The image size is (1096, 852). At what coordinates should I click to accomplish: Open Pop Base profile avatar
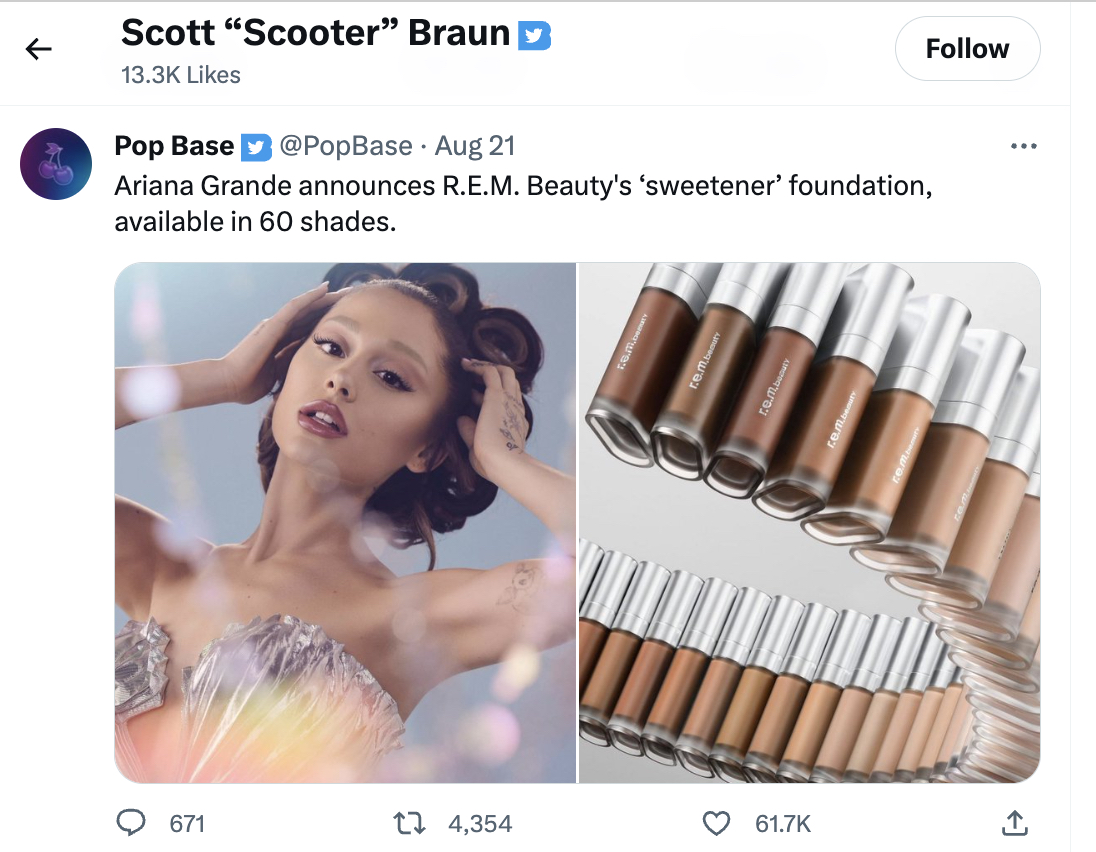coord(56,164)
